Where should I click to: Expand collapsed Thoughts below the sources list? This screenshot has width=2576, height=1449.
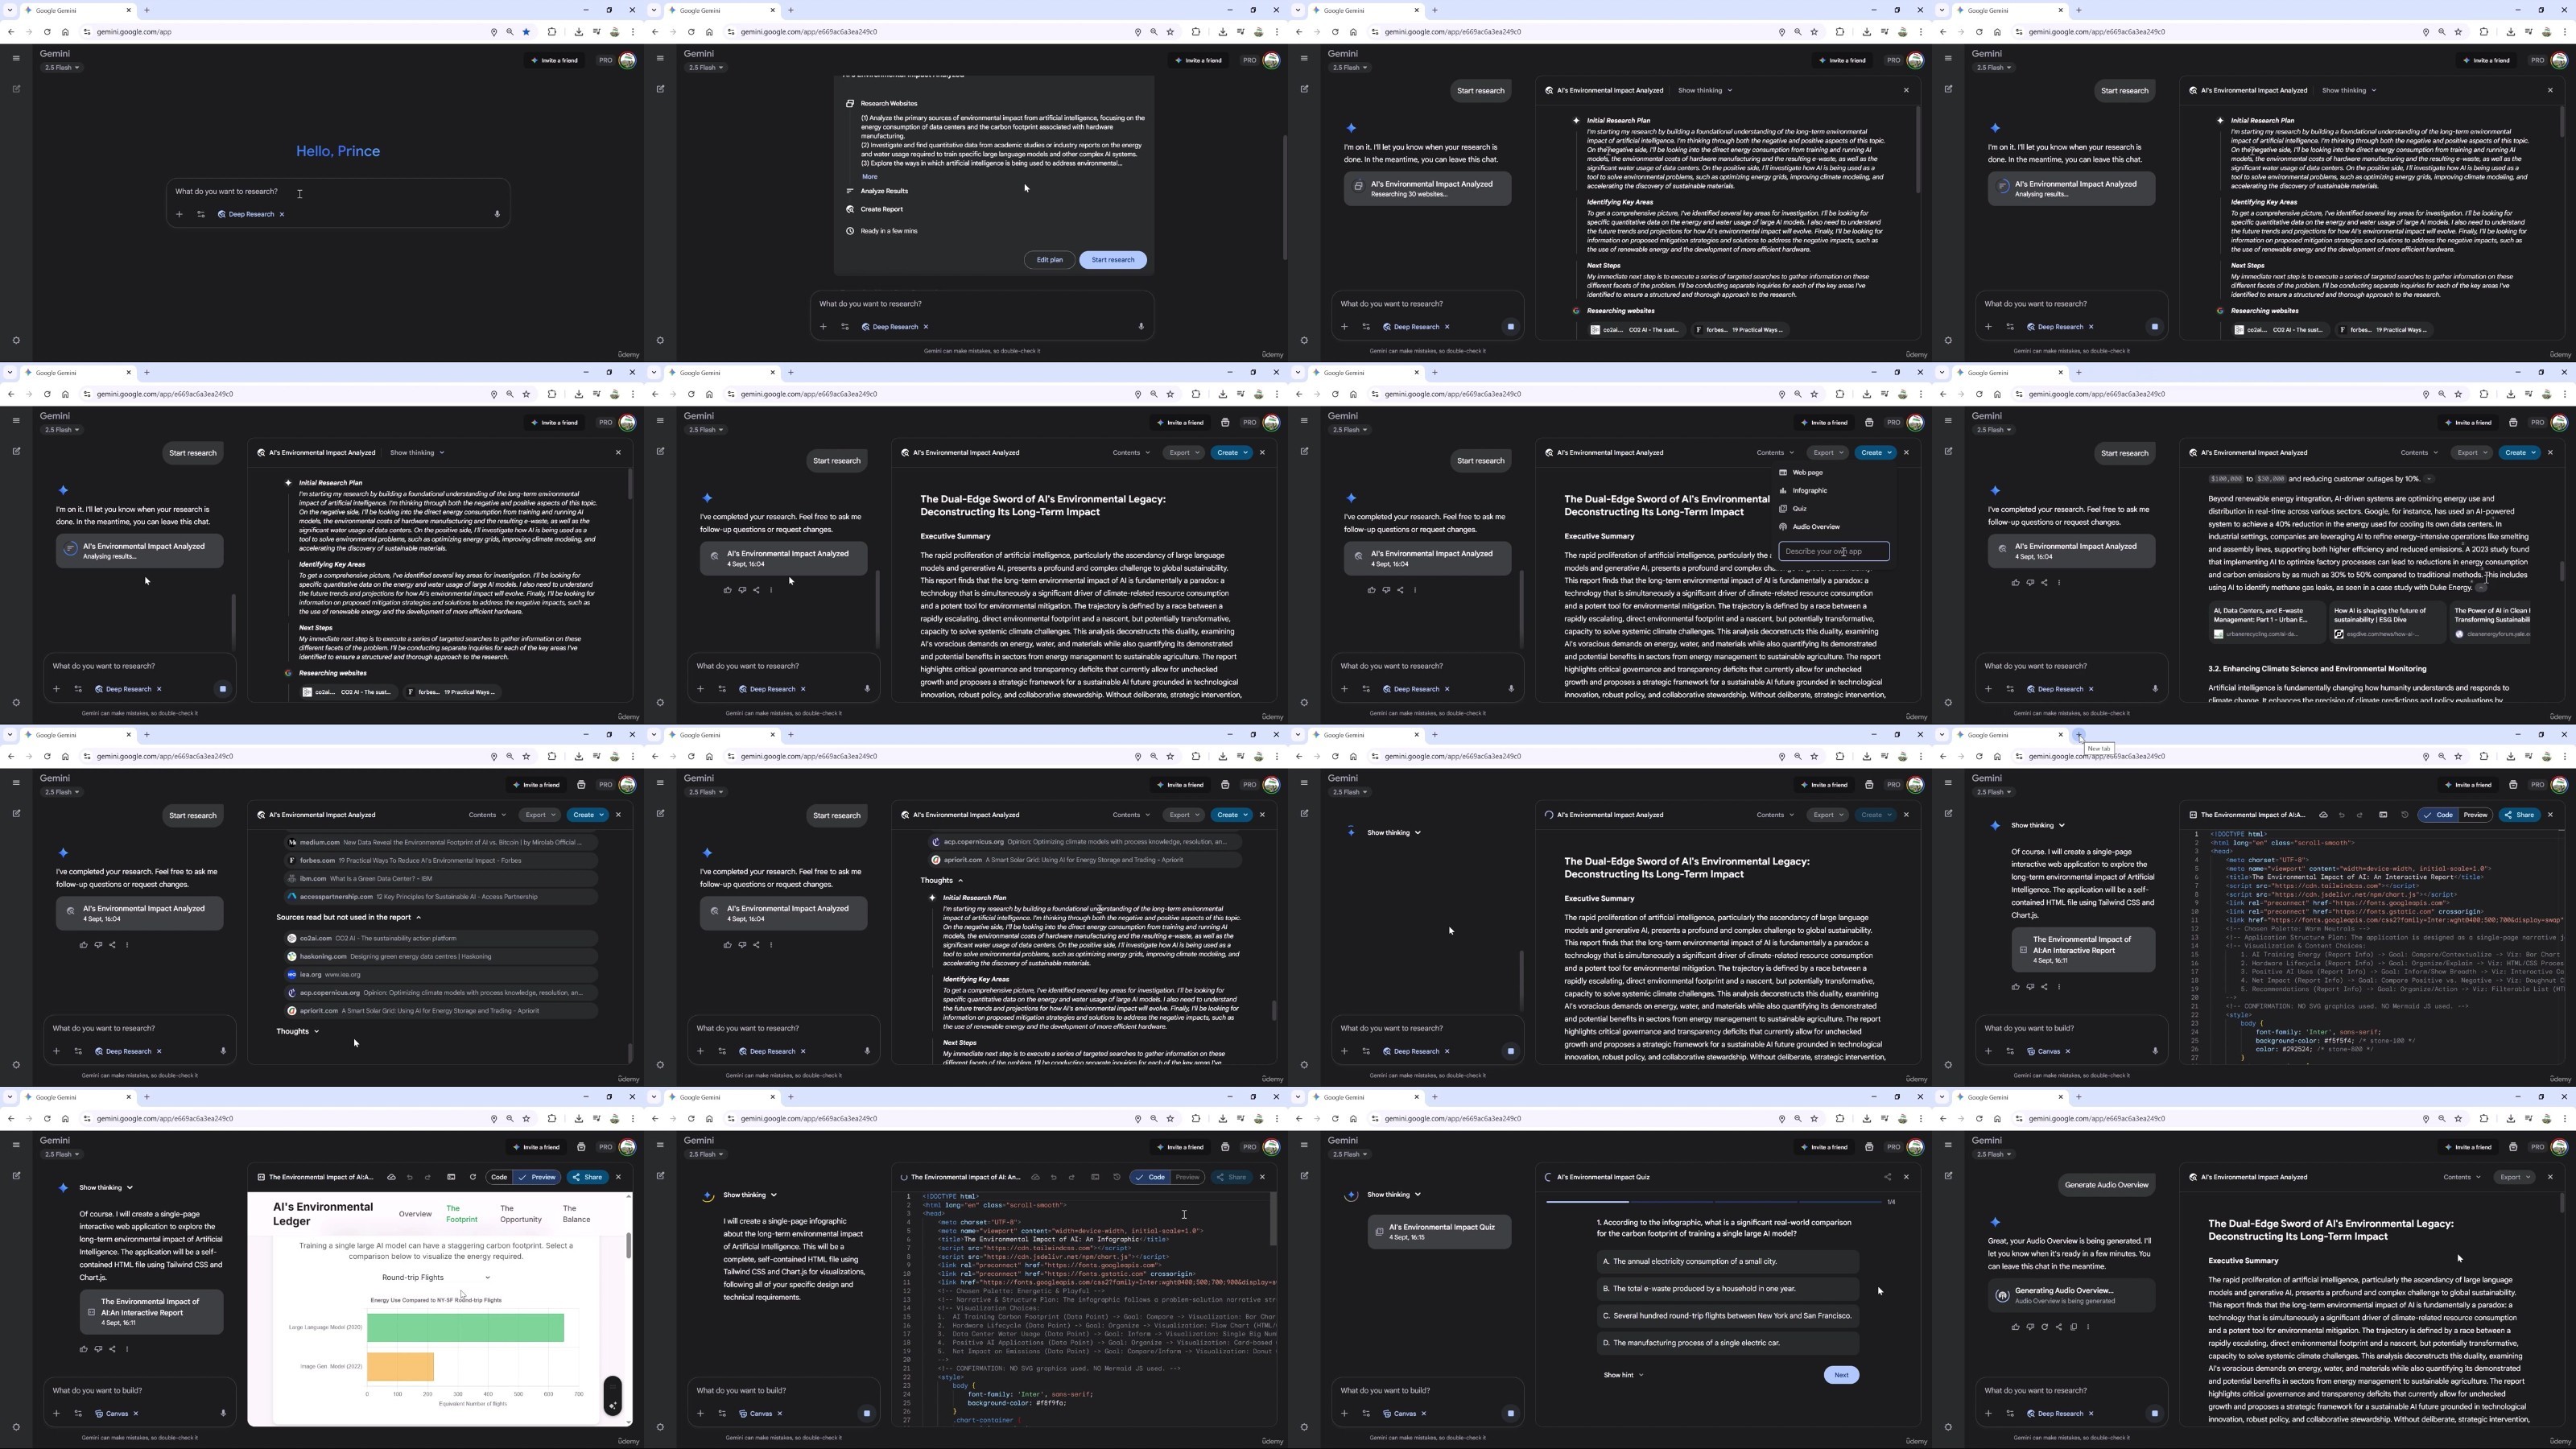tap(297, 1031)
